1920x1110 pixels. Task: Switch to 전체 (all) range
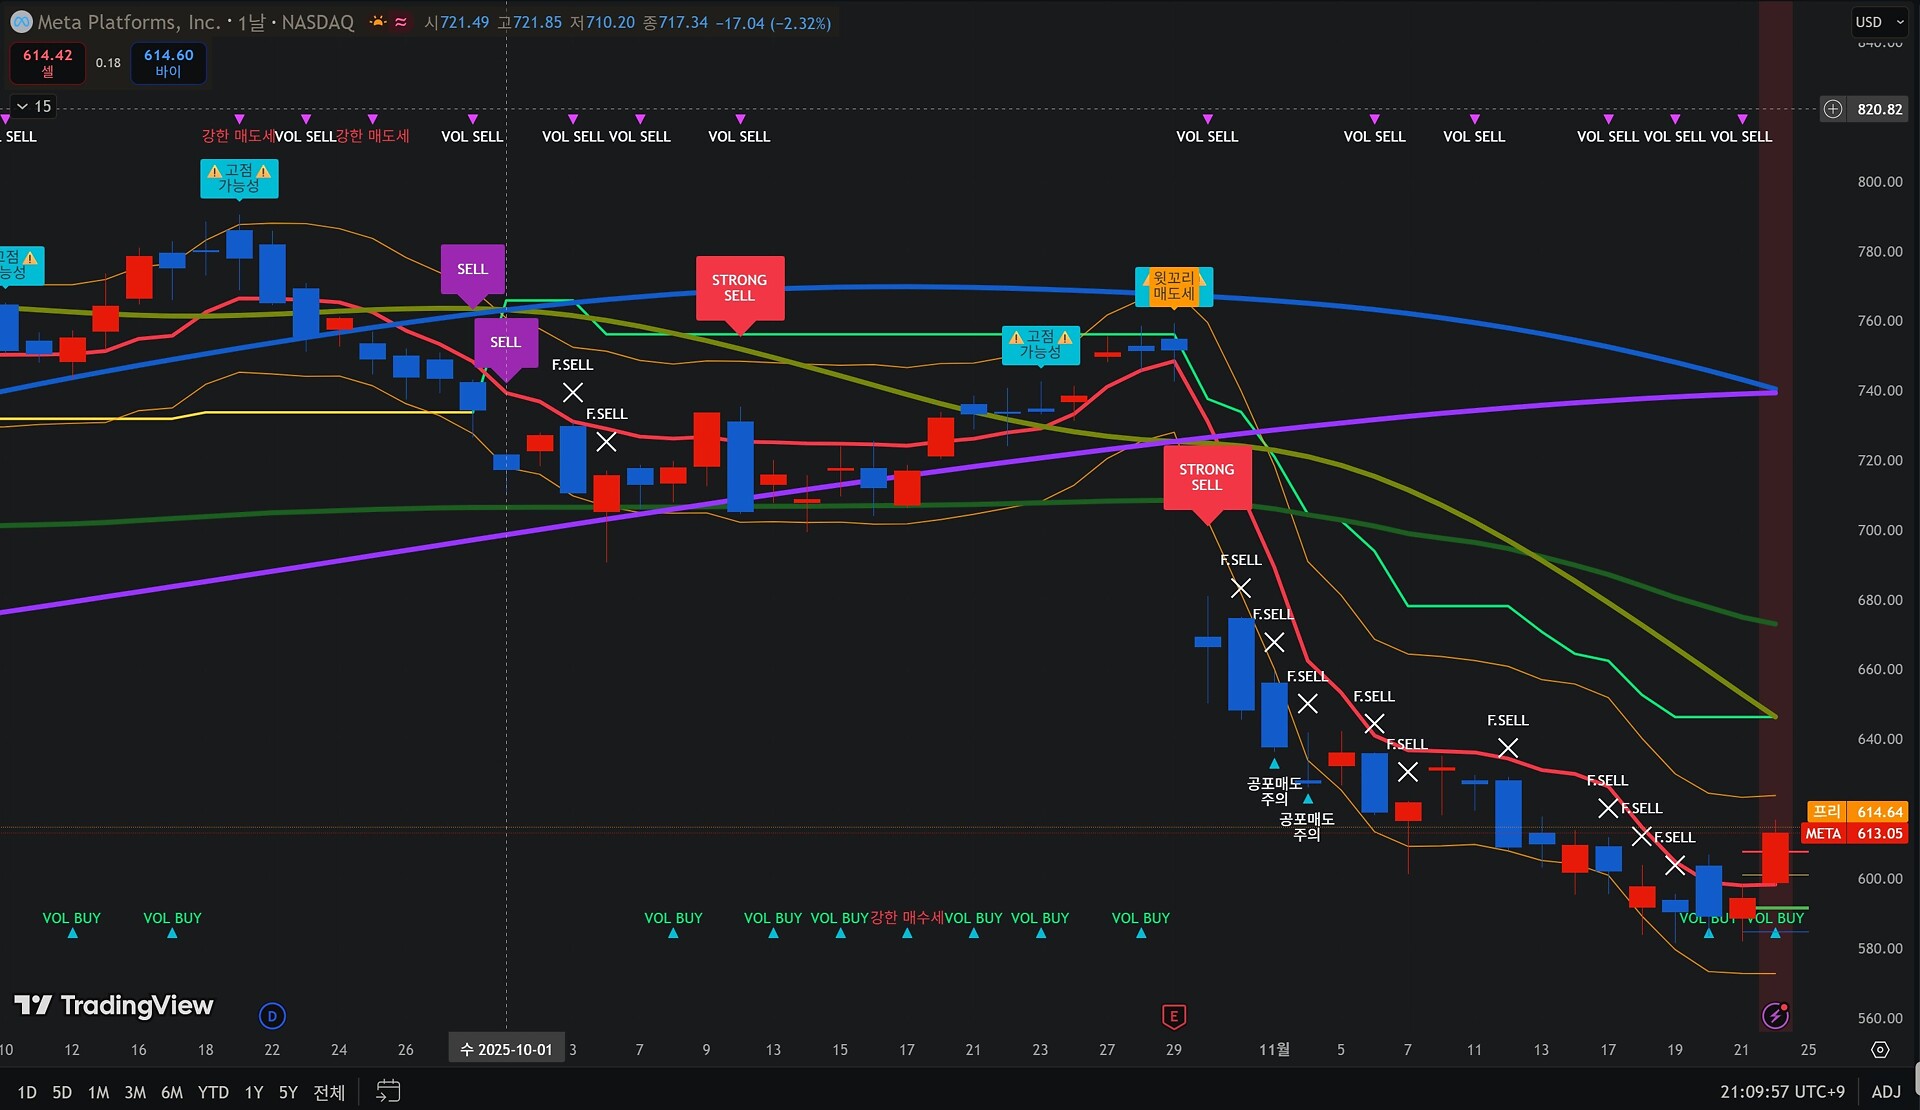pos(329,1092)
